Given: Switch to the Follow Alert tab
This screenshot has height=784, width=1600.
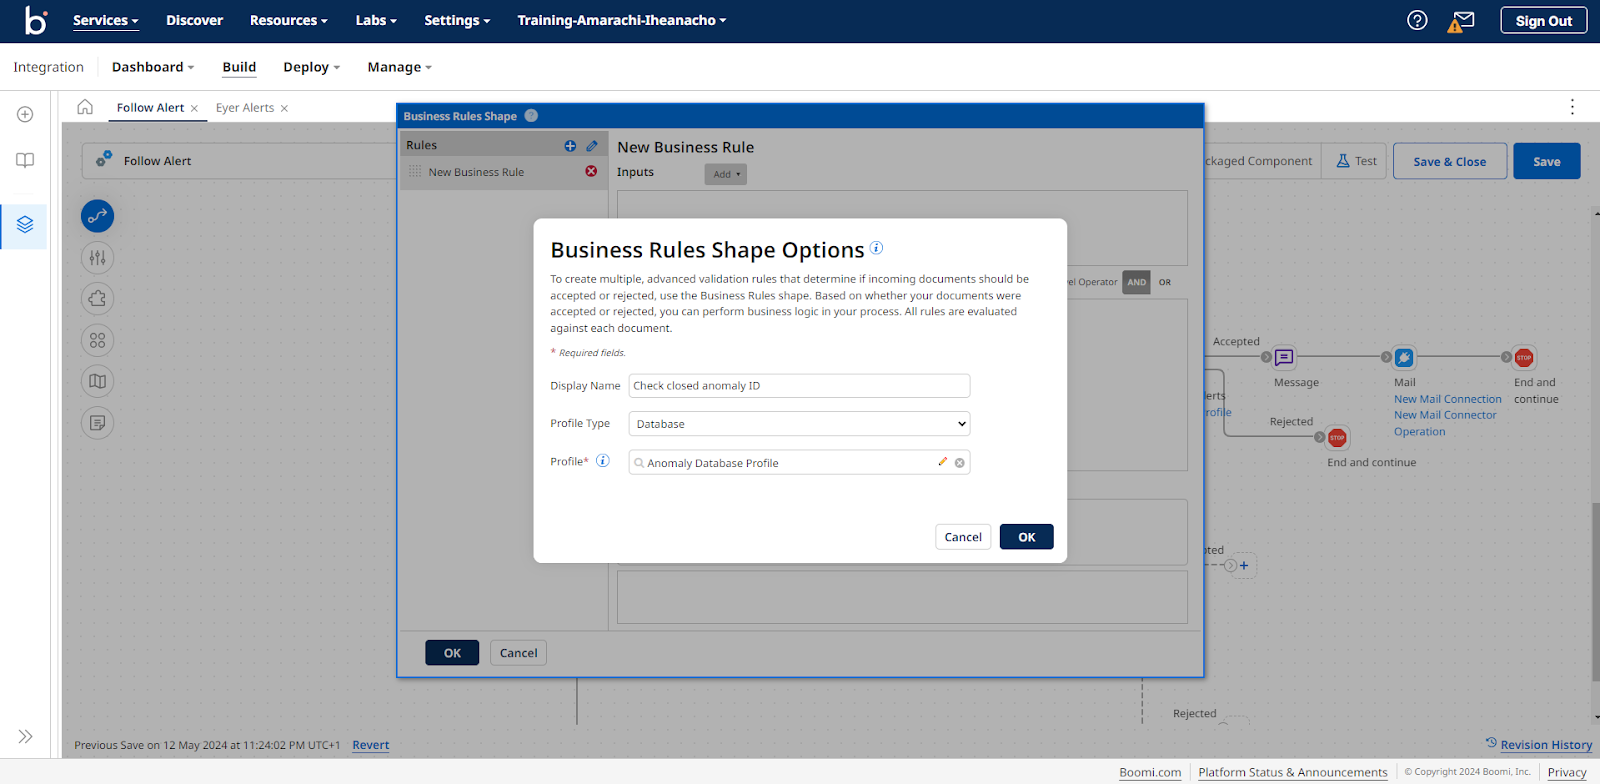Looking at the screenshot, I should click(x=150, y=108).
